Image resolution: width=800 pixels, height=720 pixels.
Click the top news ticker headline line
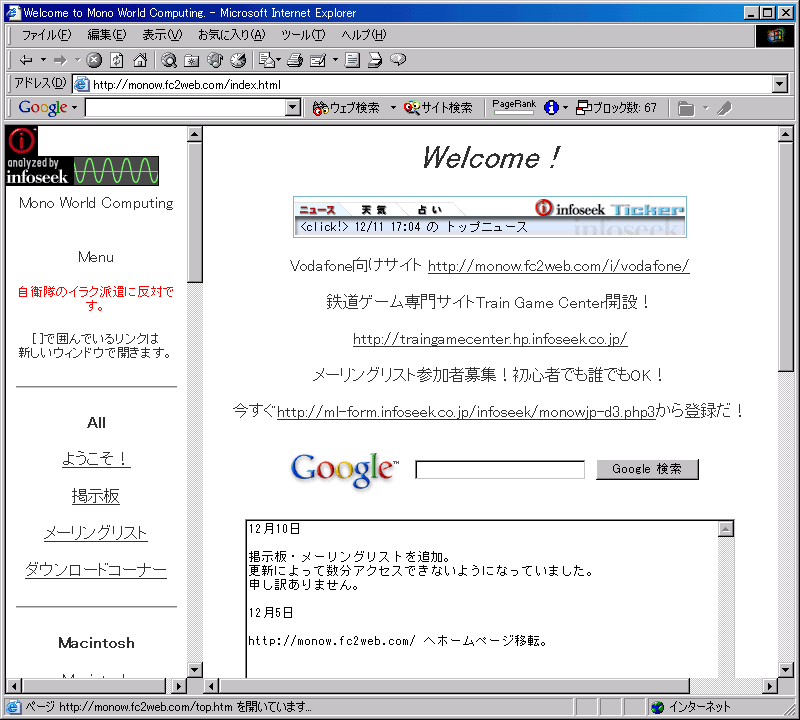[x=413, y=227]
